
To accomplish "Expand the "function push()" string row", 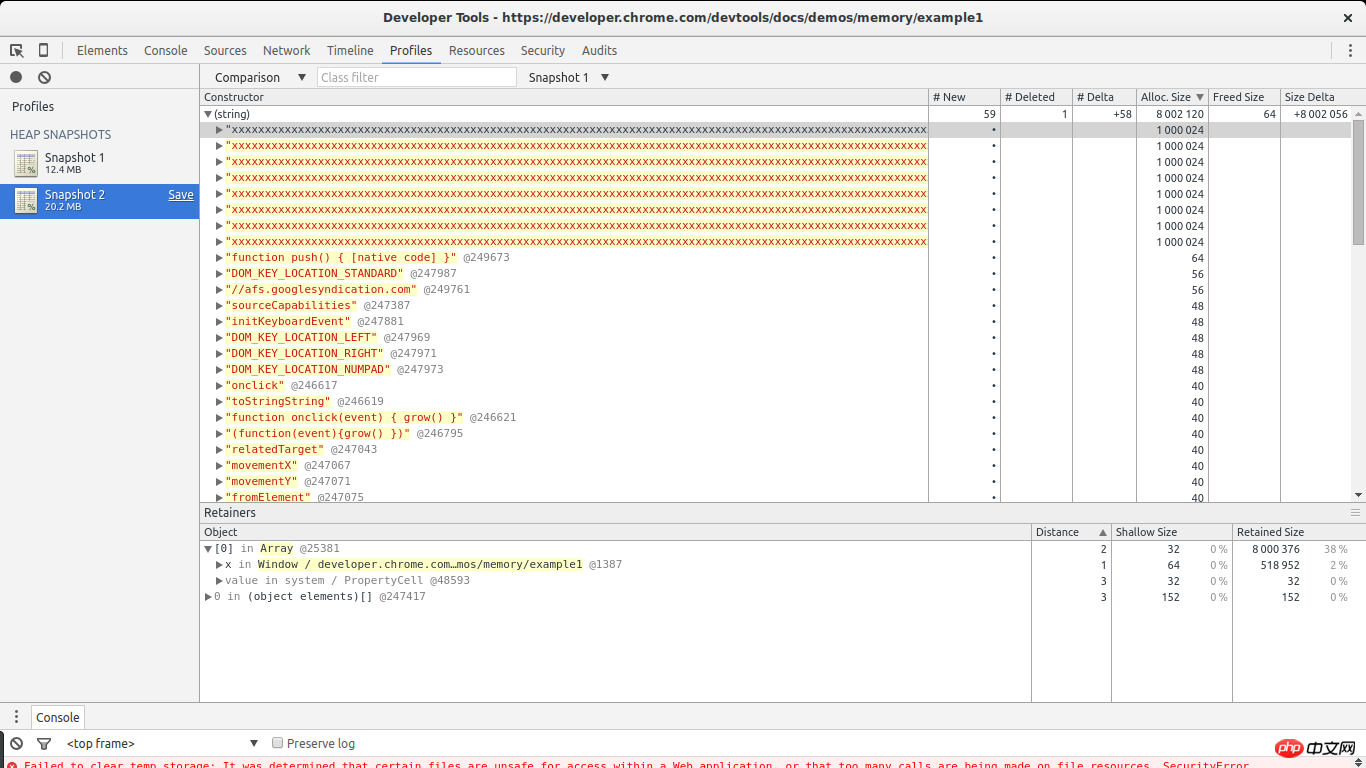I will pos(220,257).
